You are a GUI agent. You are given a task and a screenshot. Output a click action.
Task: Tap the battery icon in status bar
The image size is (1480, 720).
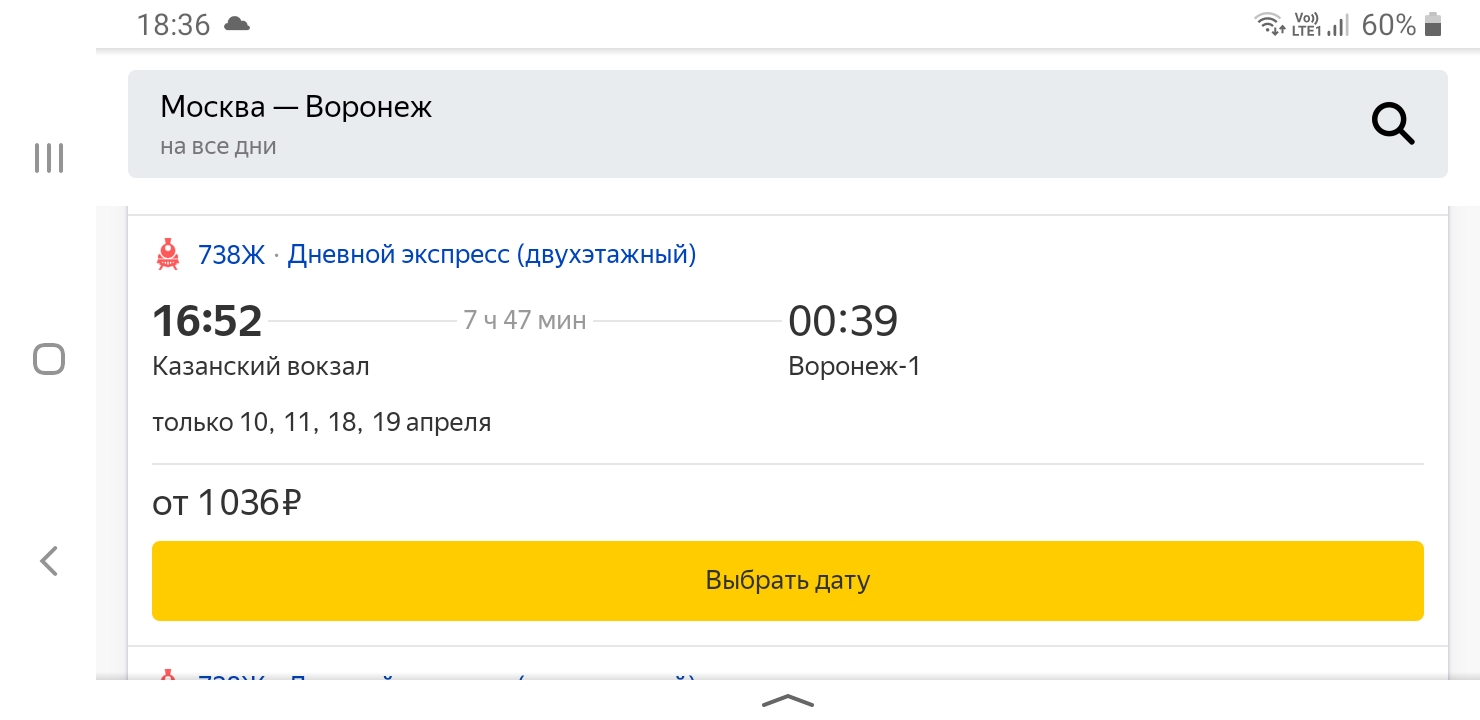coord(1433,25)
